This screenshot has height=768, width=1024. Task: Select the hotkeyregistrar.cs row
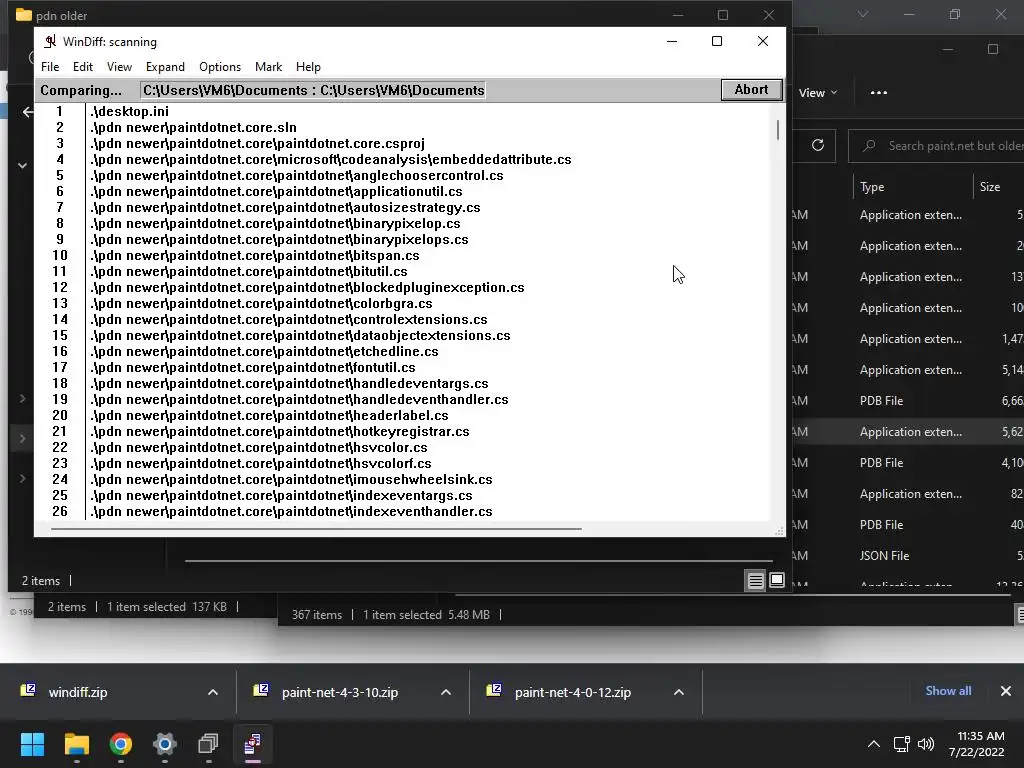tap(280, 431)
